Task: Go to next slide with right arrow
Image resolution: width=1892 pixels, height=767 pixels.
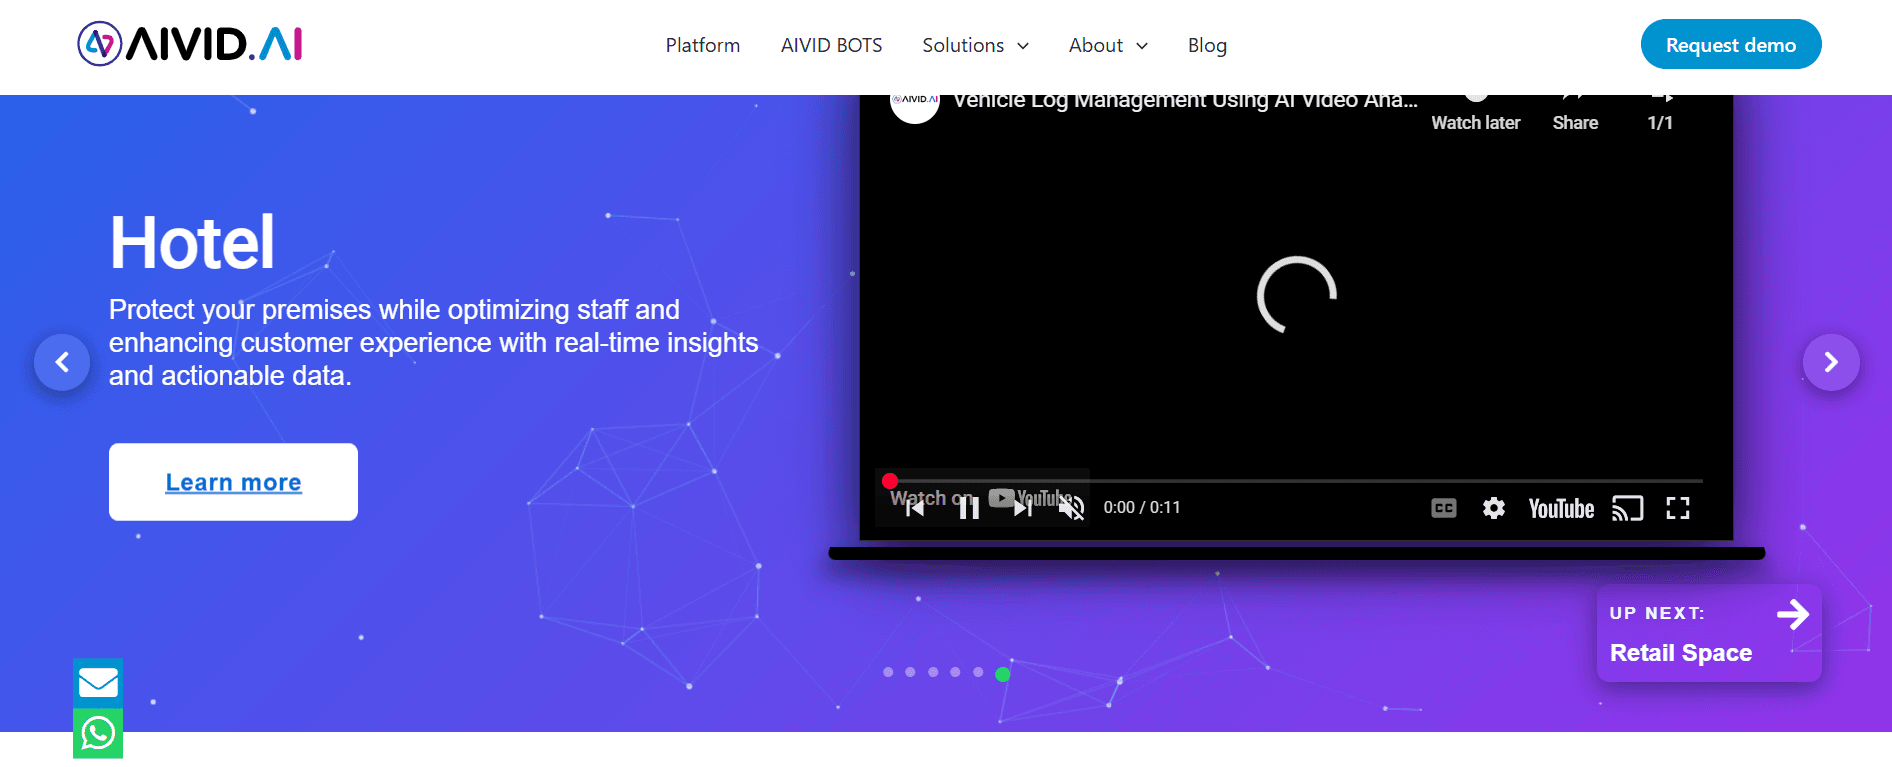Action: point(1830,362)
